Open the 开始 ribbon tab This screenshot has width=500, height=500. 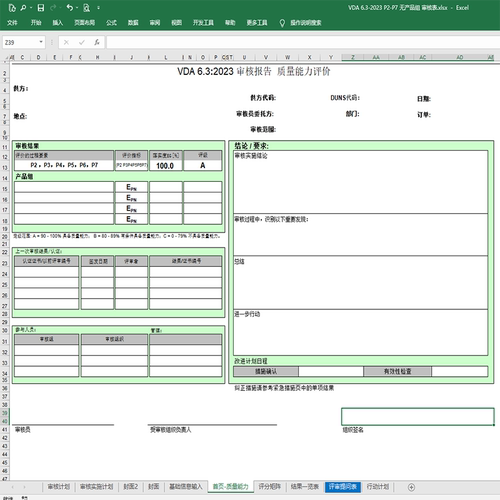tap(36, 23)
